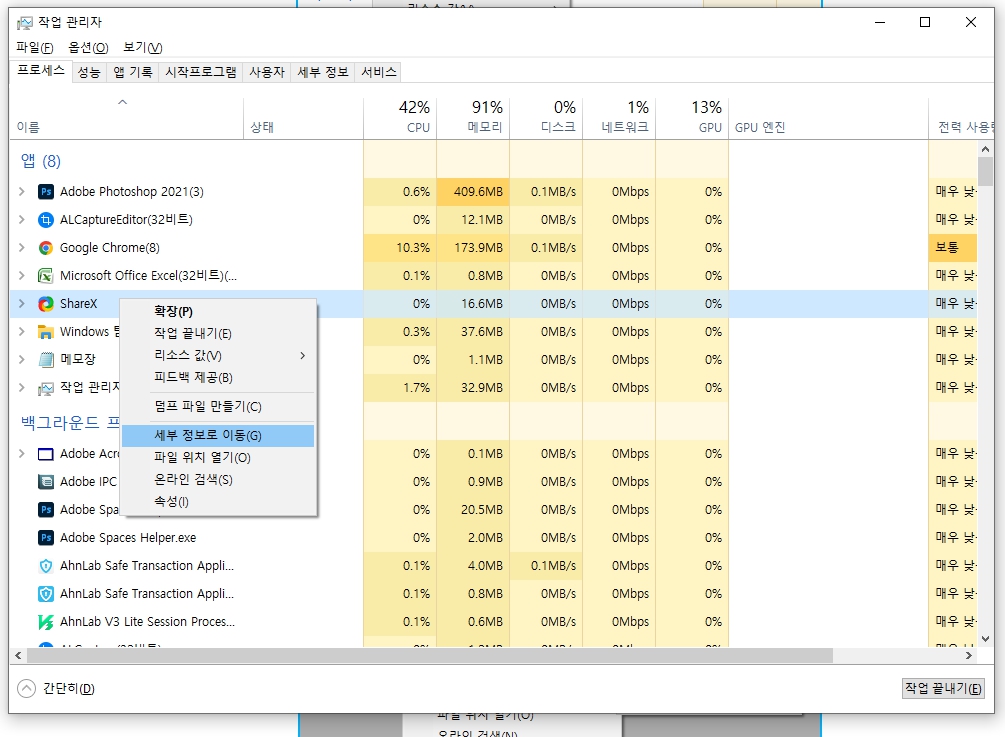Image resolution: width=1005 pixels, height=737 pixels.
Task: Expand the ShareX process group
Action: (22, 304)
